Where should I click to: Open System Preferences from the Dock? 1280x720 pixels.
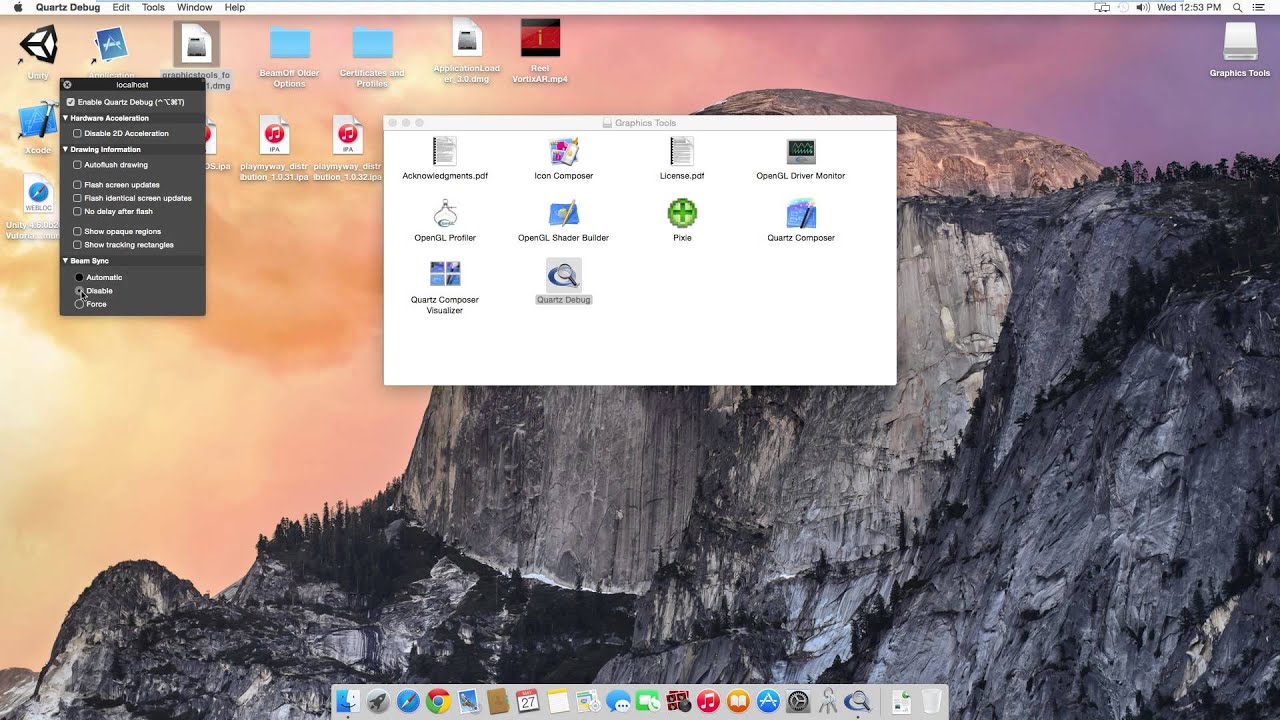(798, 701)
